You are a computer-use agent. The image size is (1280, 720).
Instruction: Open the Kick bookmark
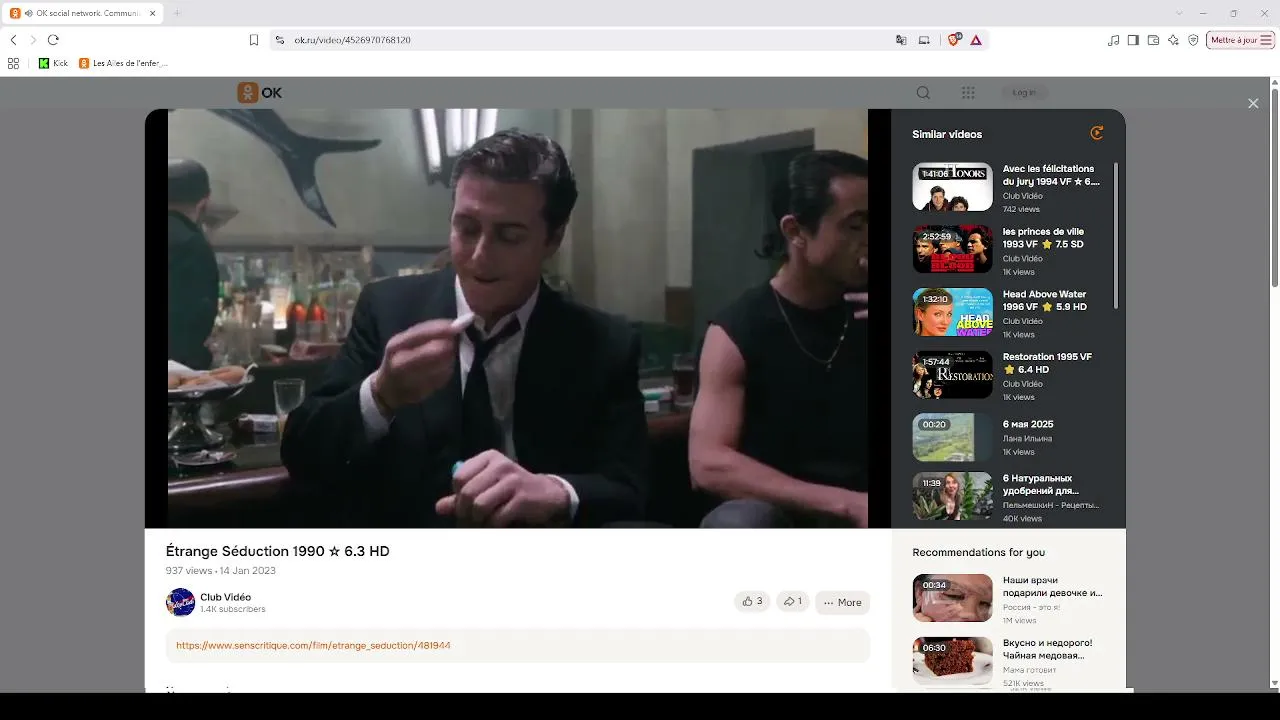click(54, 63)
